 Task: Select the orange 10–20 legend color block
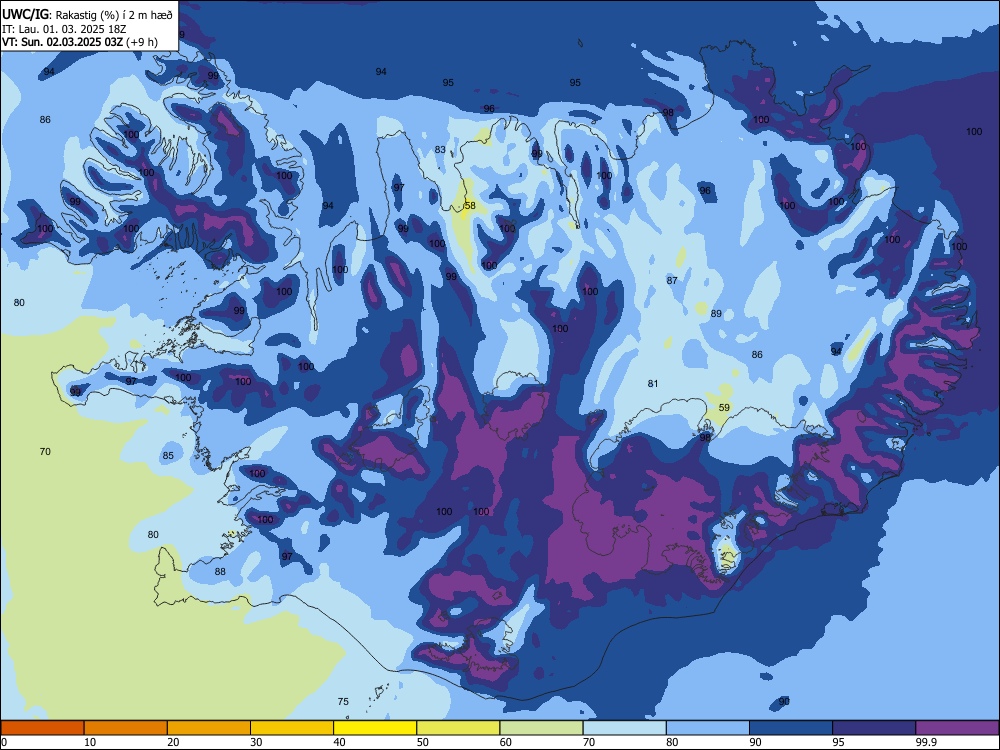coord(126,728)
